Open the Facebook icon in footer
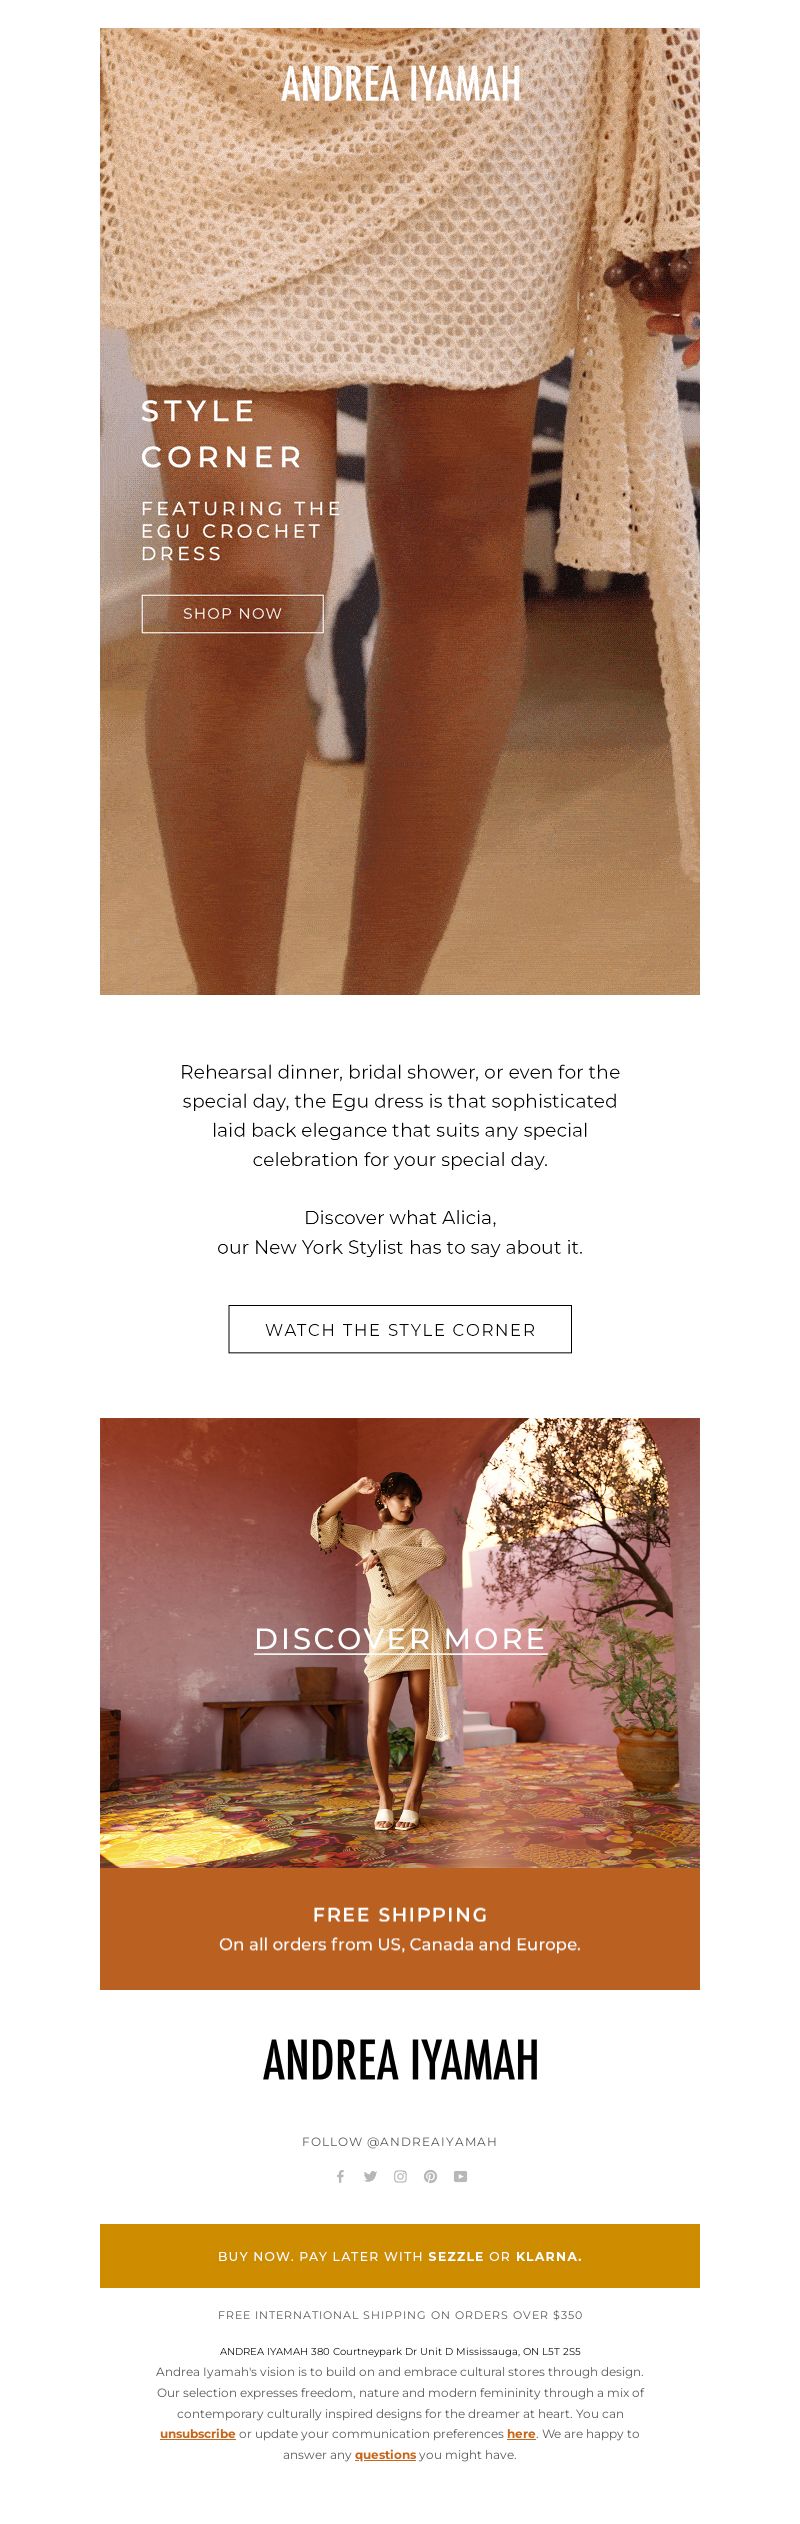 coord(340,2176)
